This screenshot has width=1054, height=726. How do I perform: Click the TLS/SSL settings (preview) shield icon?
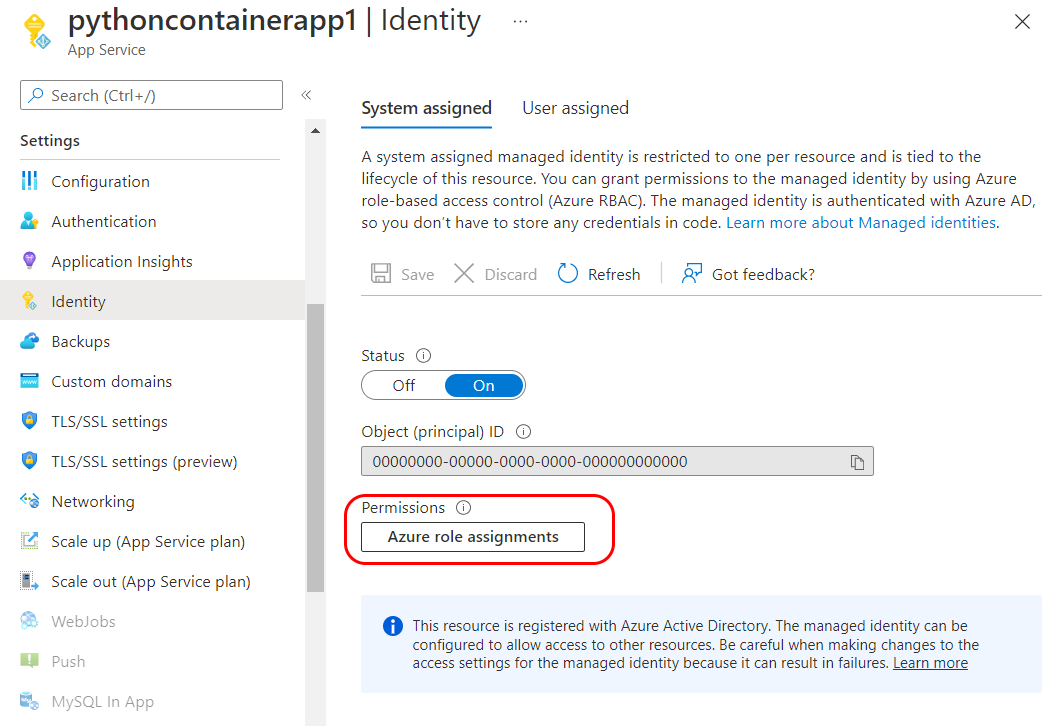29,460
